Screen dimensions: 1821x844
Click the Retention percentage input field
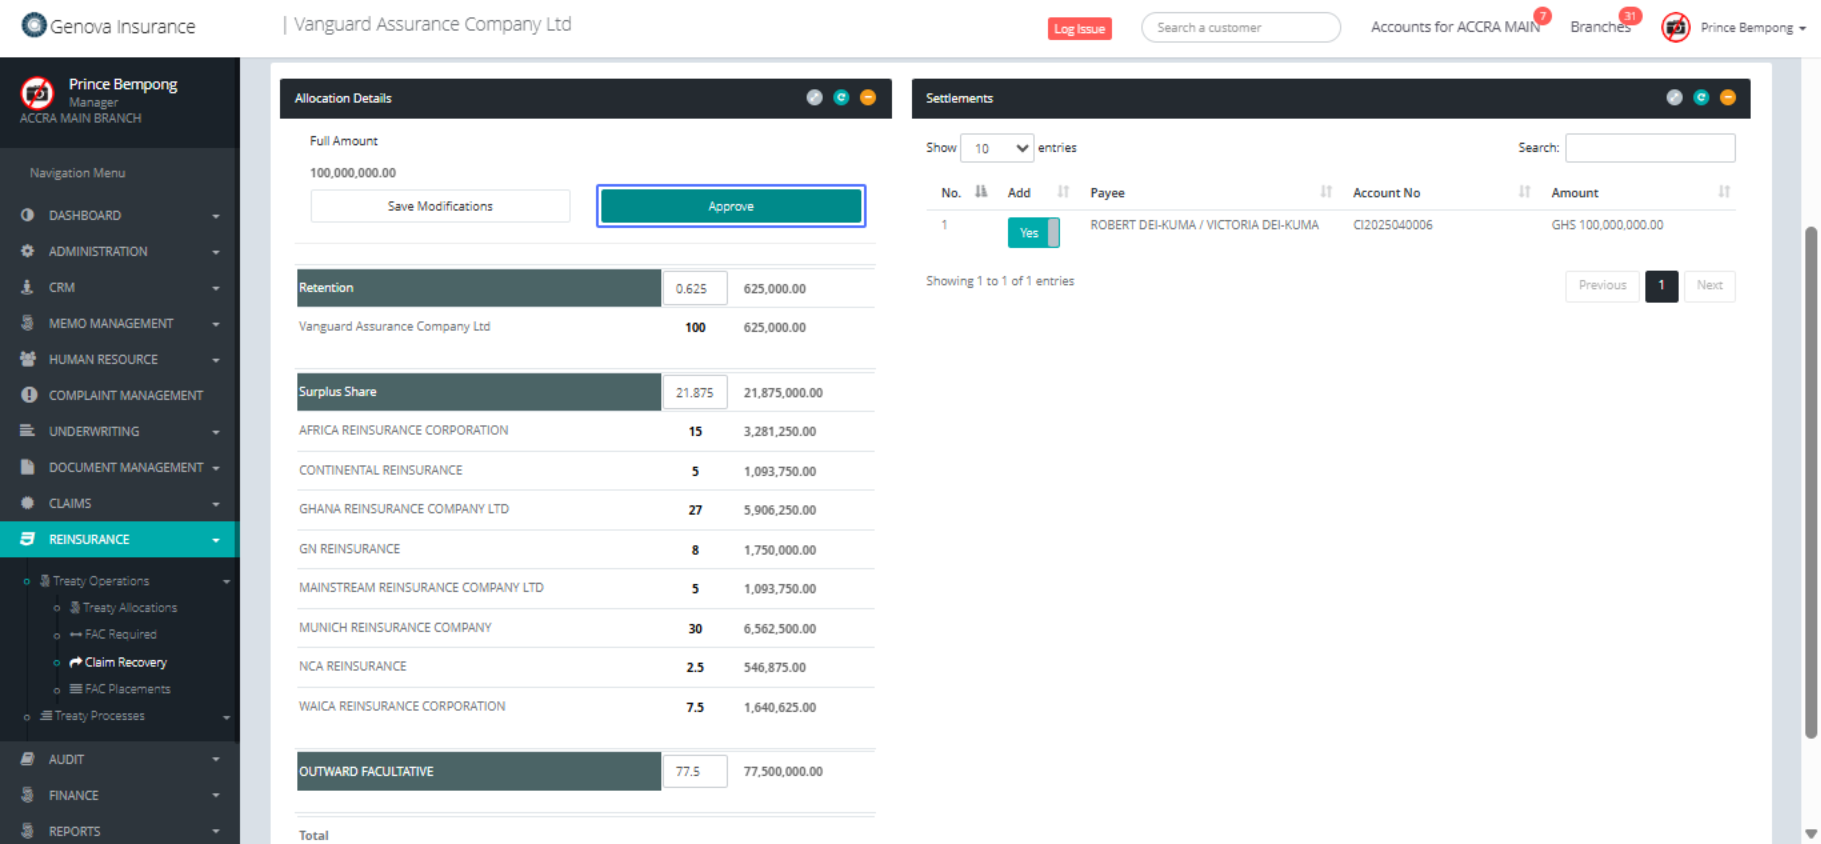pos(694,289)
